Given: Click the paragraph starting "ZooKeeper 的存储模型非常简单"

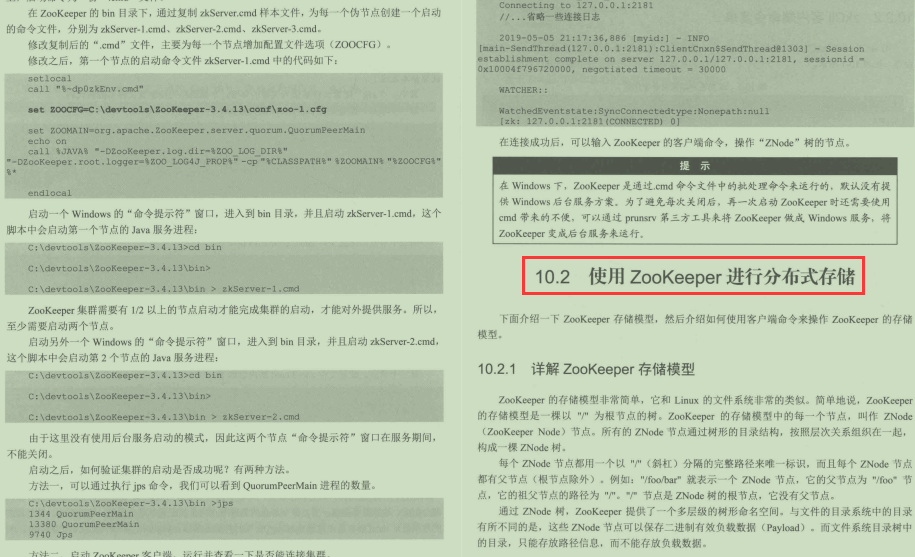Looking at the screenshot, I should point(694,424).
